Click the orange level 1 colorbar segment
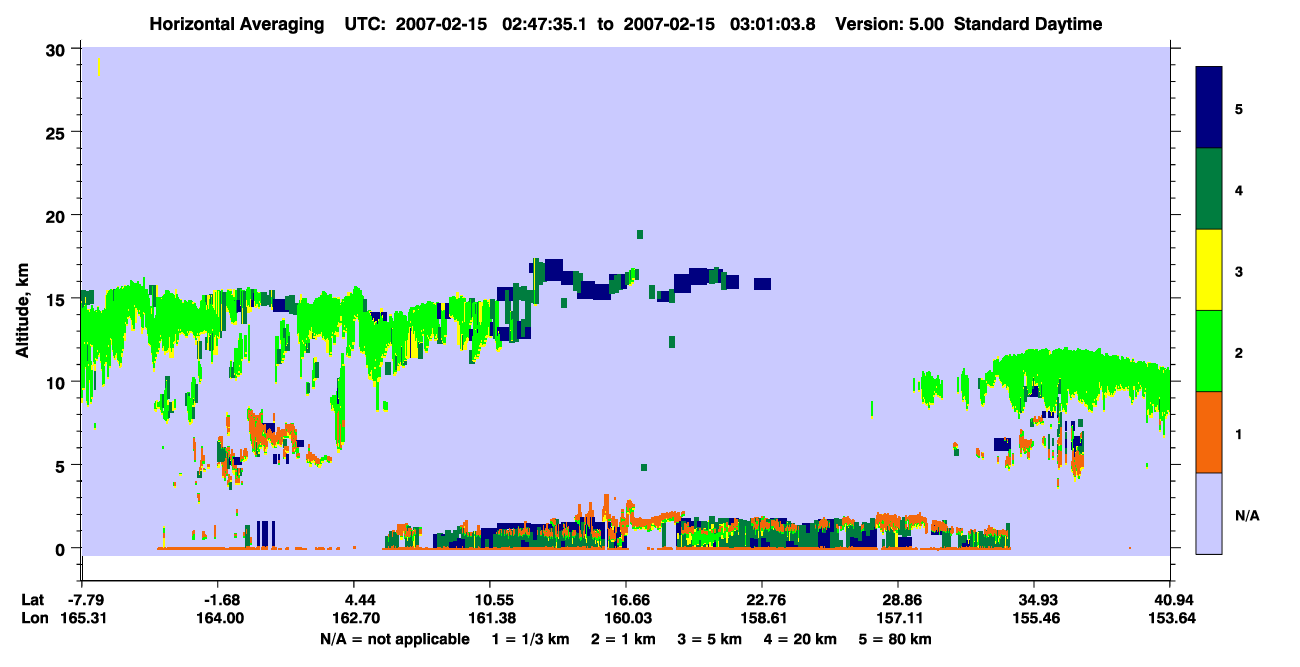This screenshot has width=1300, height=667. click(x=1209, y=432)
